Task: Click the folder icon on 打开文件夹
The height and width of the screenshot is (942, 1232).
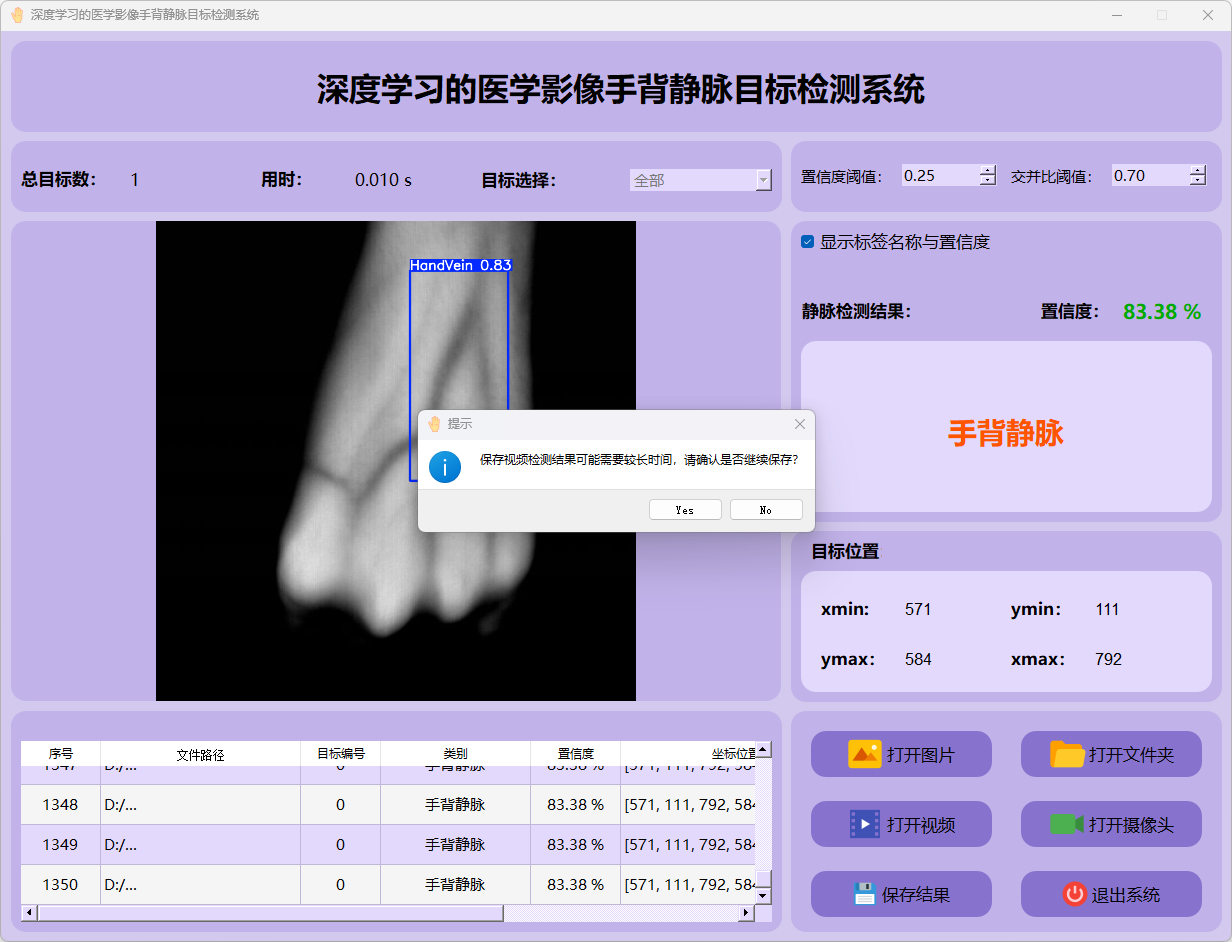Action: (1067, 754)
